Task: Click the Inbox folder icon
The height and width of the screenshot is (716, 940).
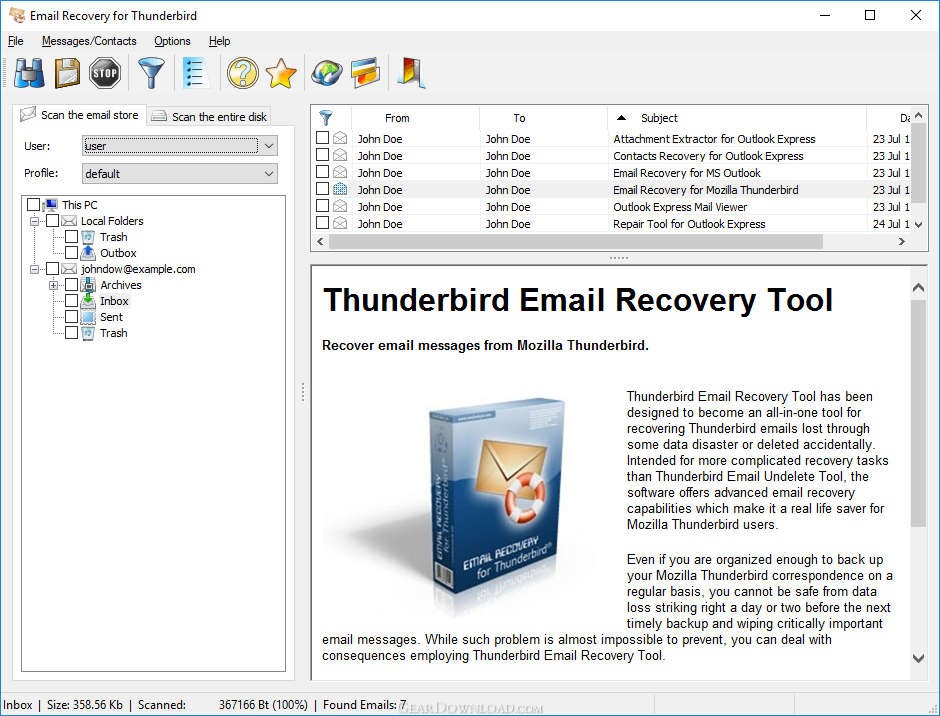Action: pos(88,300)
